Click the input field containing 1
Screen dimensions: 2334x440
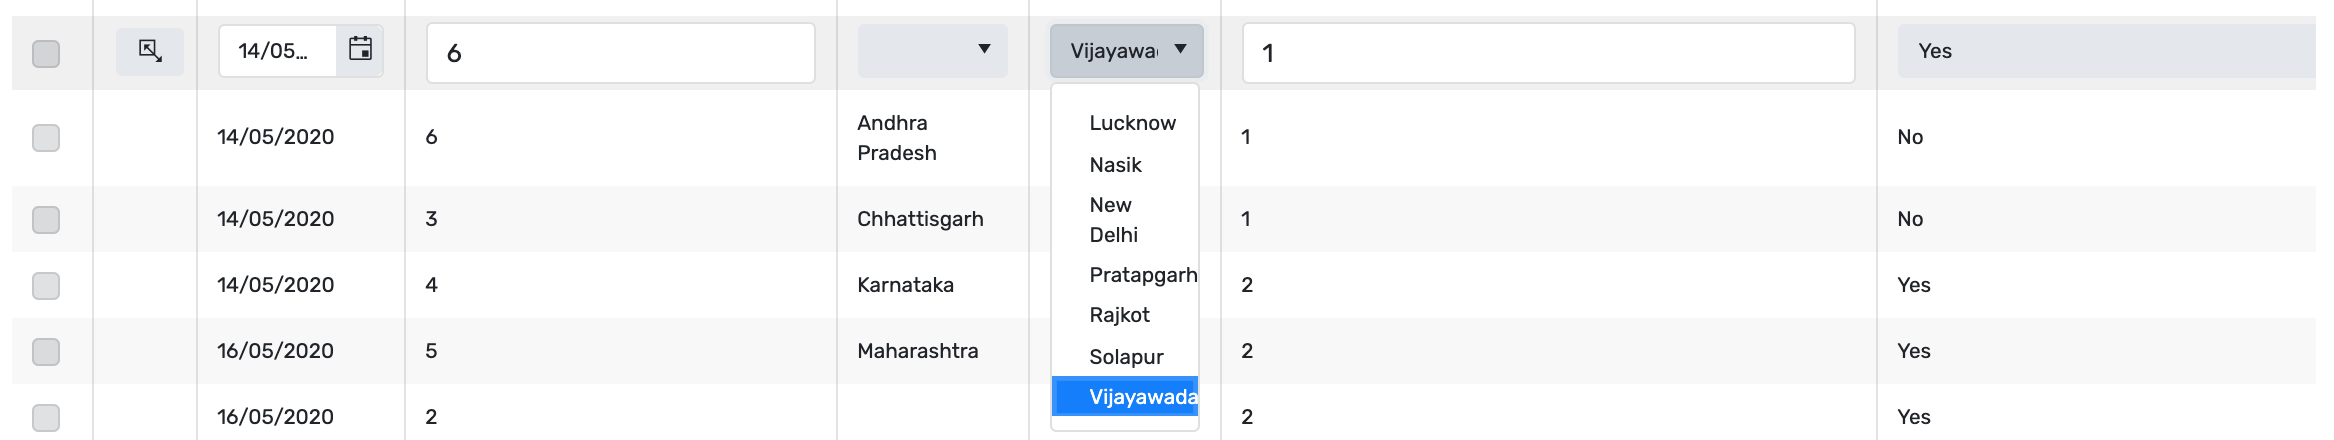pos(1548,53)
